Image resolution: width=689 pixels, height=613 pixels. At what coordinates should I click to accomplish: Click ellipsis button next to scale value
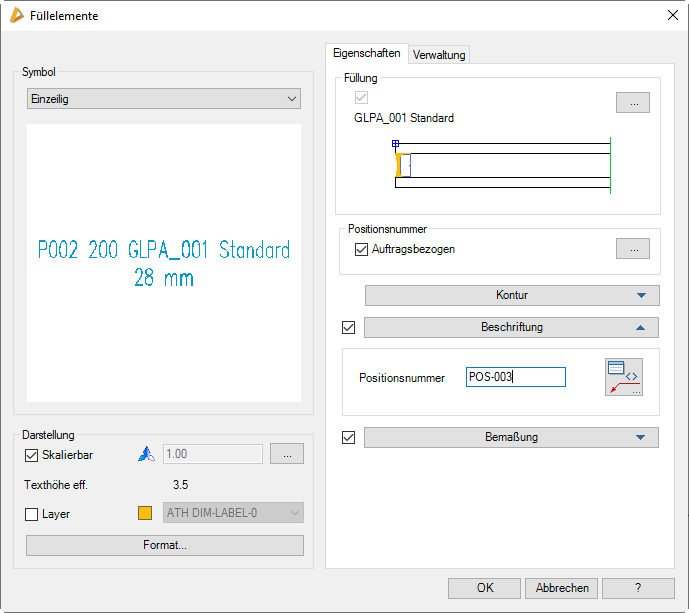pyautogui.click(x=287, y=455)
